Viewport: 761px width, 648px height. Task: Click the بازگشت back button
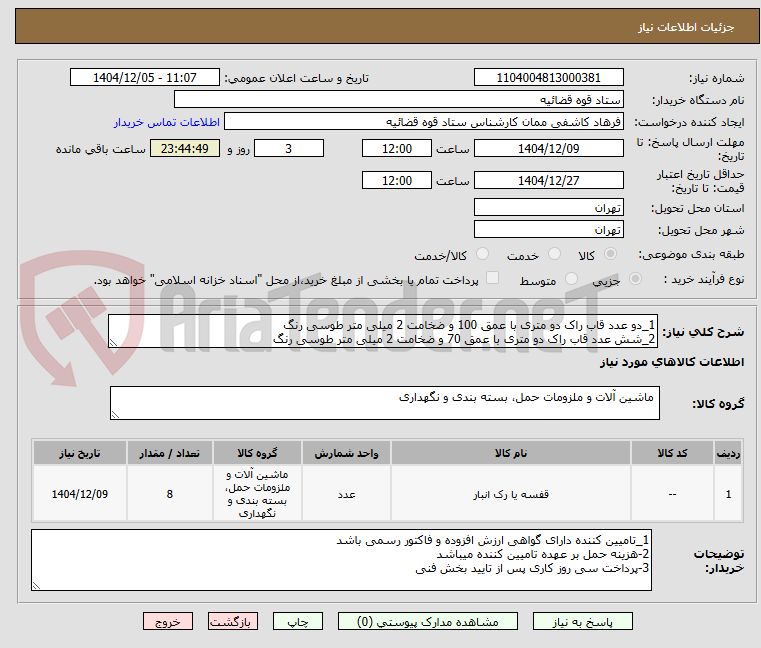click(232, 621)
